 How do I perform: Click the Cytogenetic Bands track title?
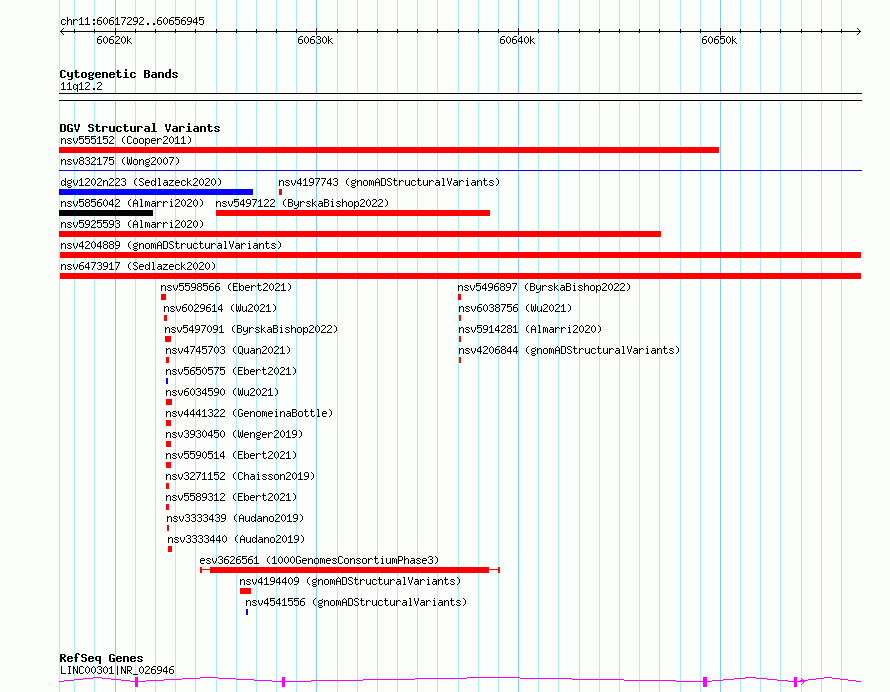pyautogui.click(x=119, y=74)
